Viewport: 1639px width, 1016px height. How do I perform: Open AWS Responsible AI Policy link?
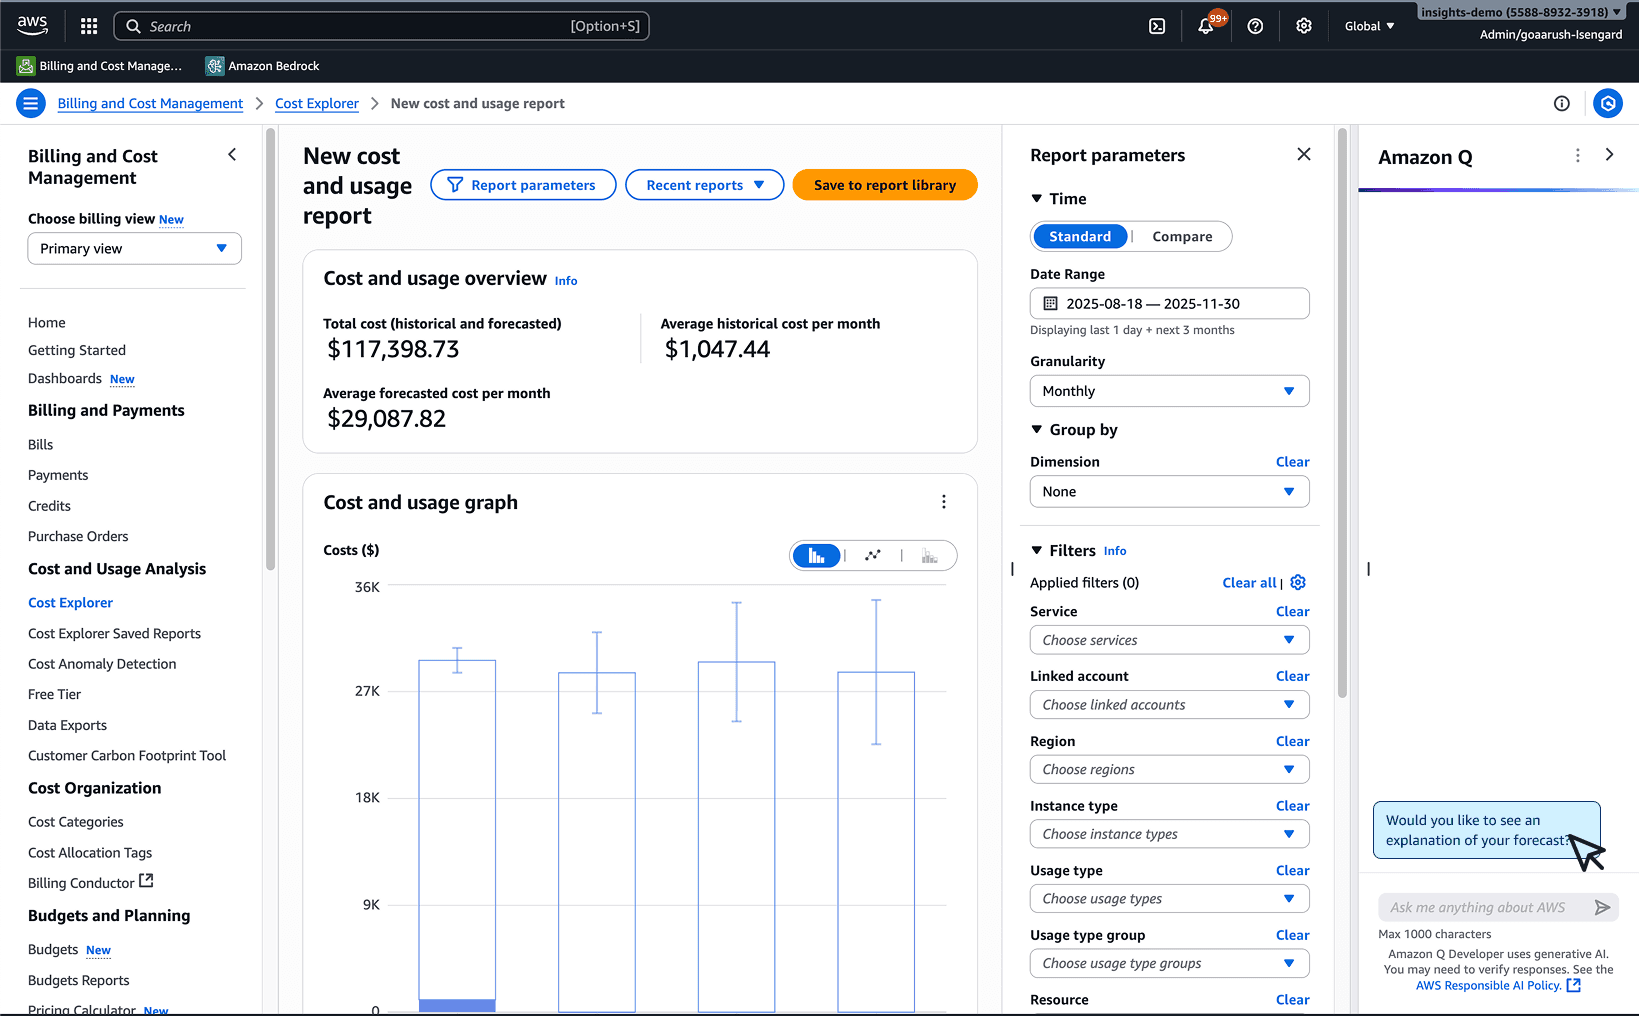[1498, 985]
